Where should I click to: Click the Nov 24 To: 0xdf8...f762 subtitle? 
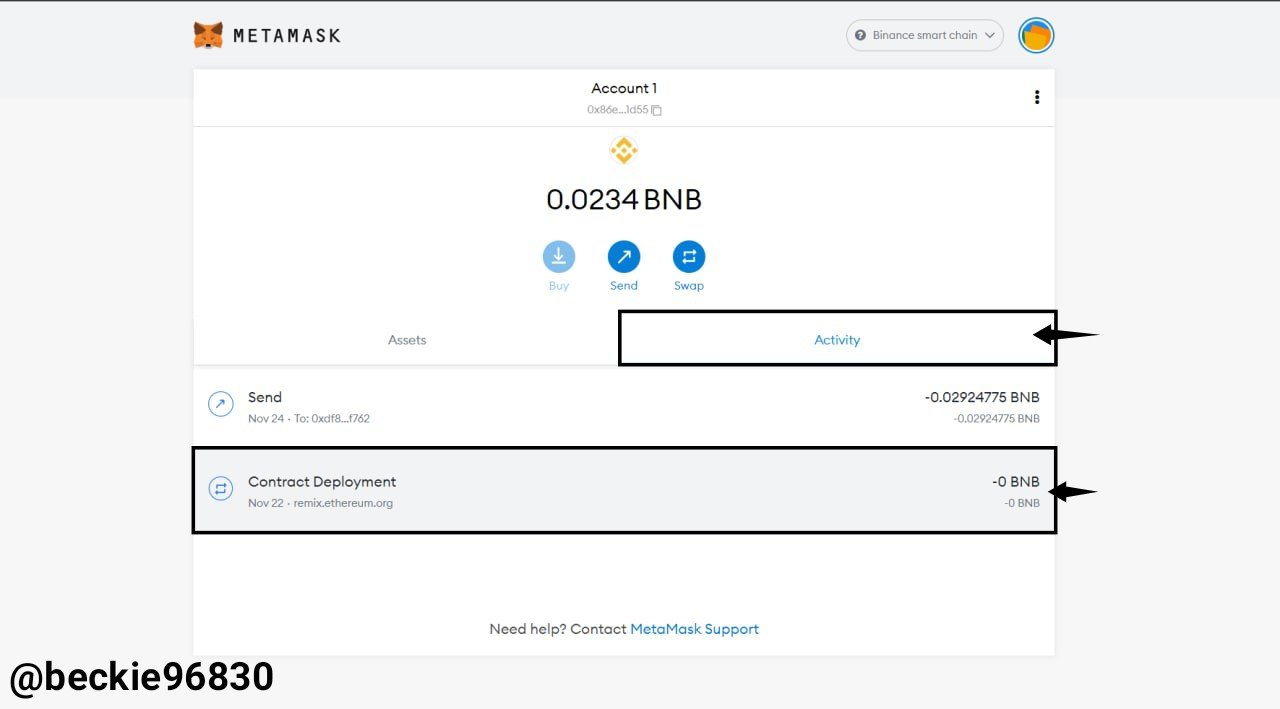[309, 419]
